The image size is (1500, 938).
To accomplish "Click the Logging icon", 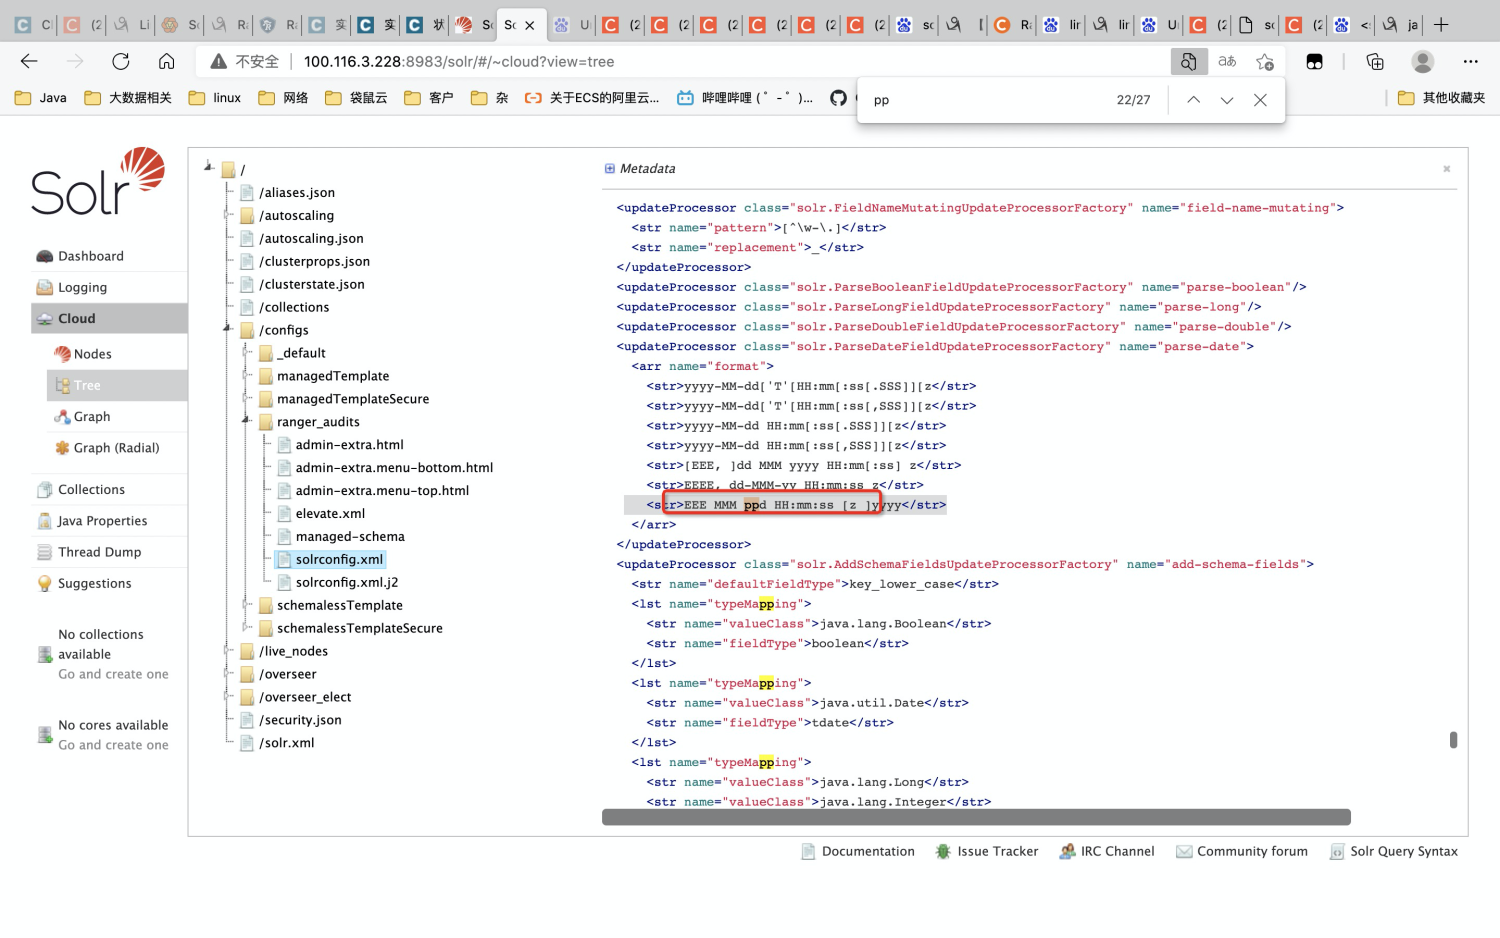I will (44, 287).
